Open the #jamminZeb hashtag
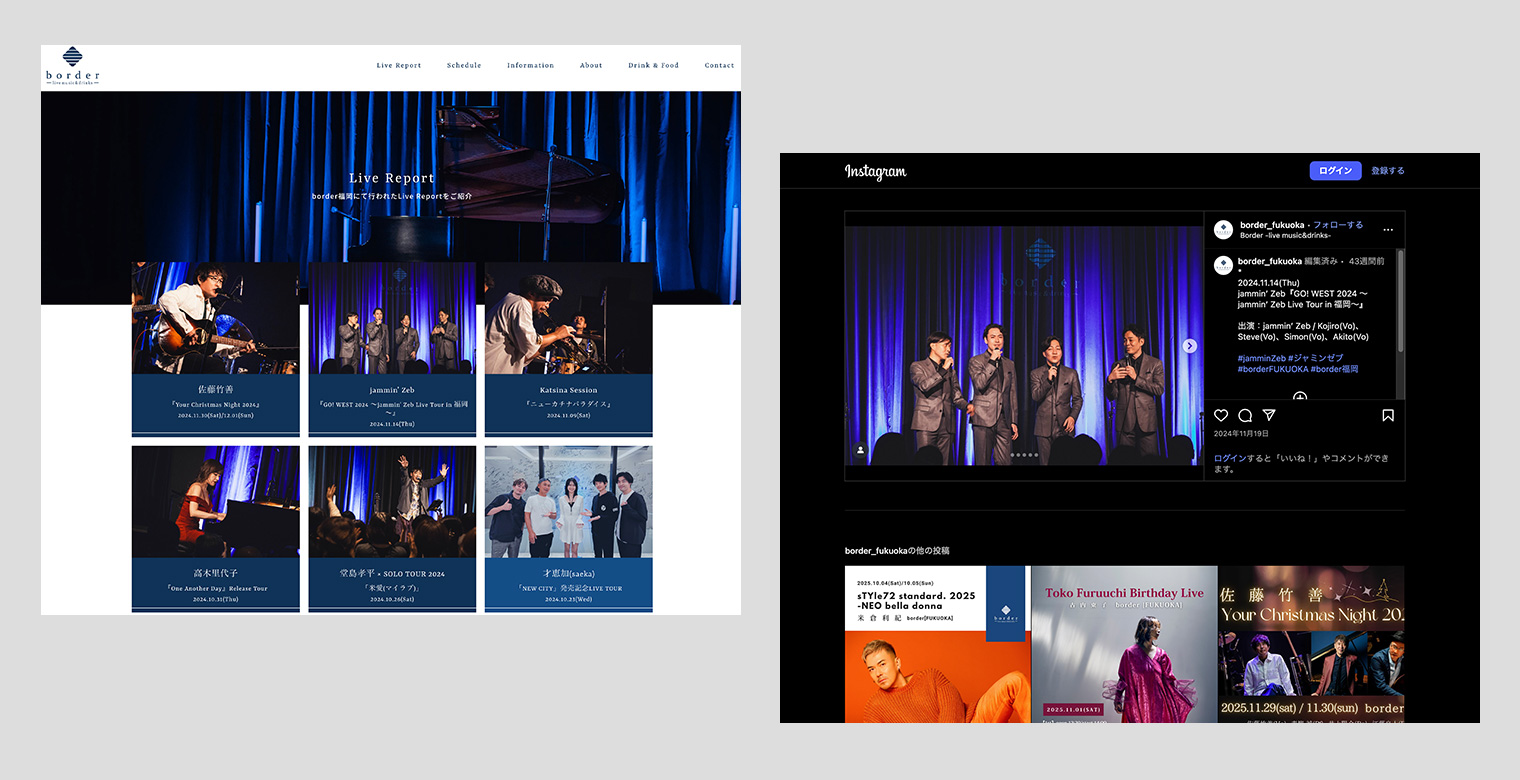Viewport: 1520px width, 780px height. point(1262,358)
